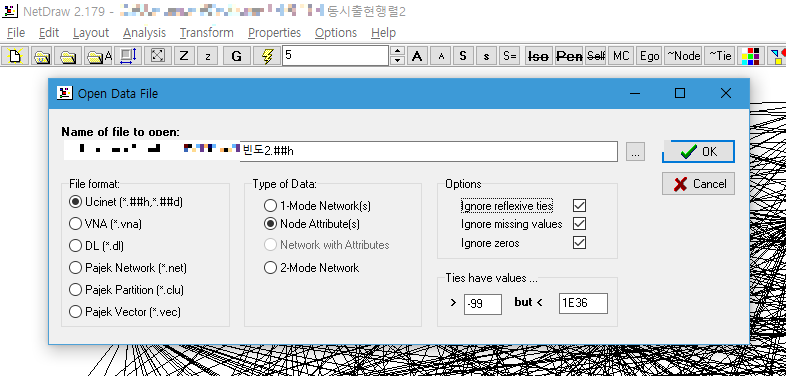Maximize the Open Data File dialog

pos(680,93)
